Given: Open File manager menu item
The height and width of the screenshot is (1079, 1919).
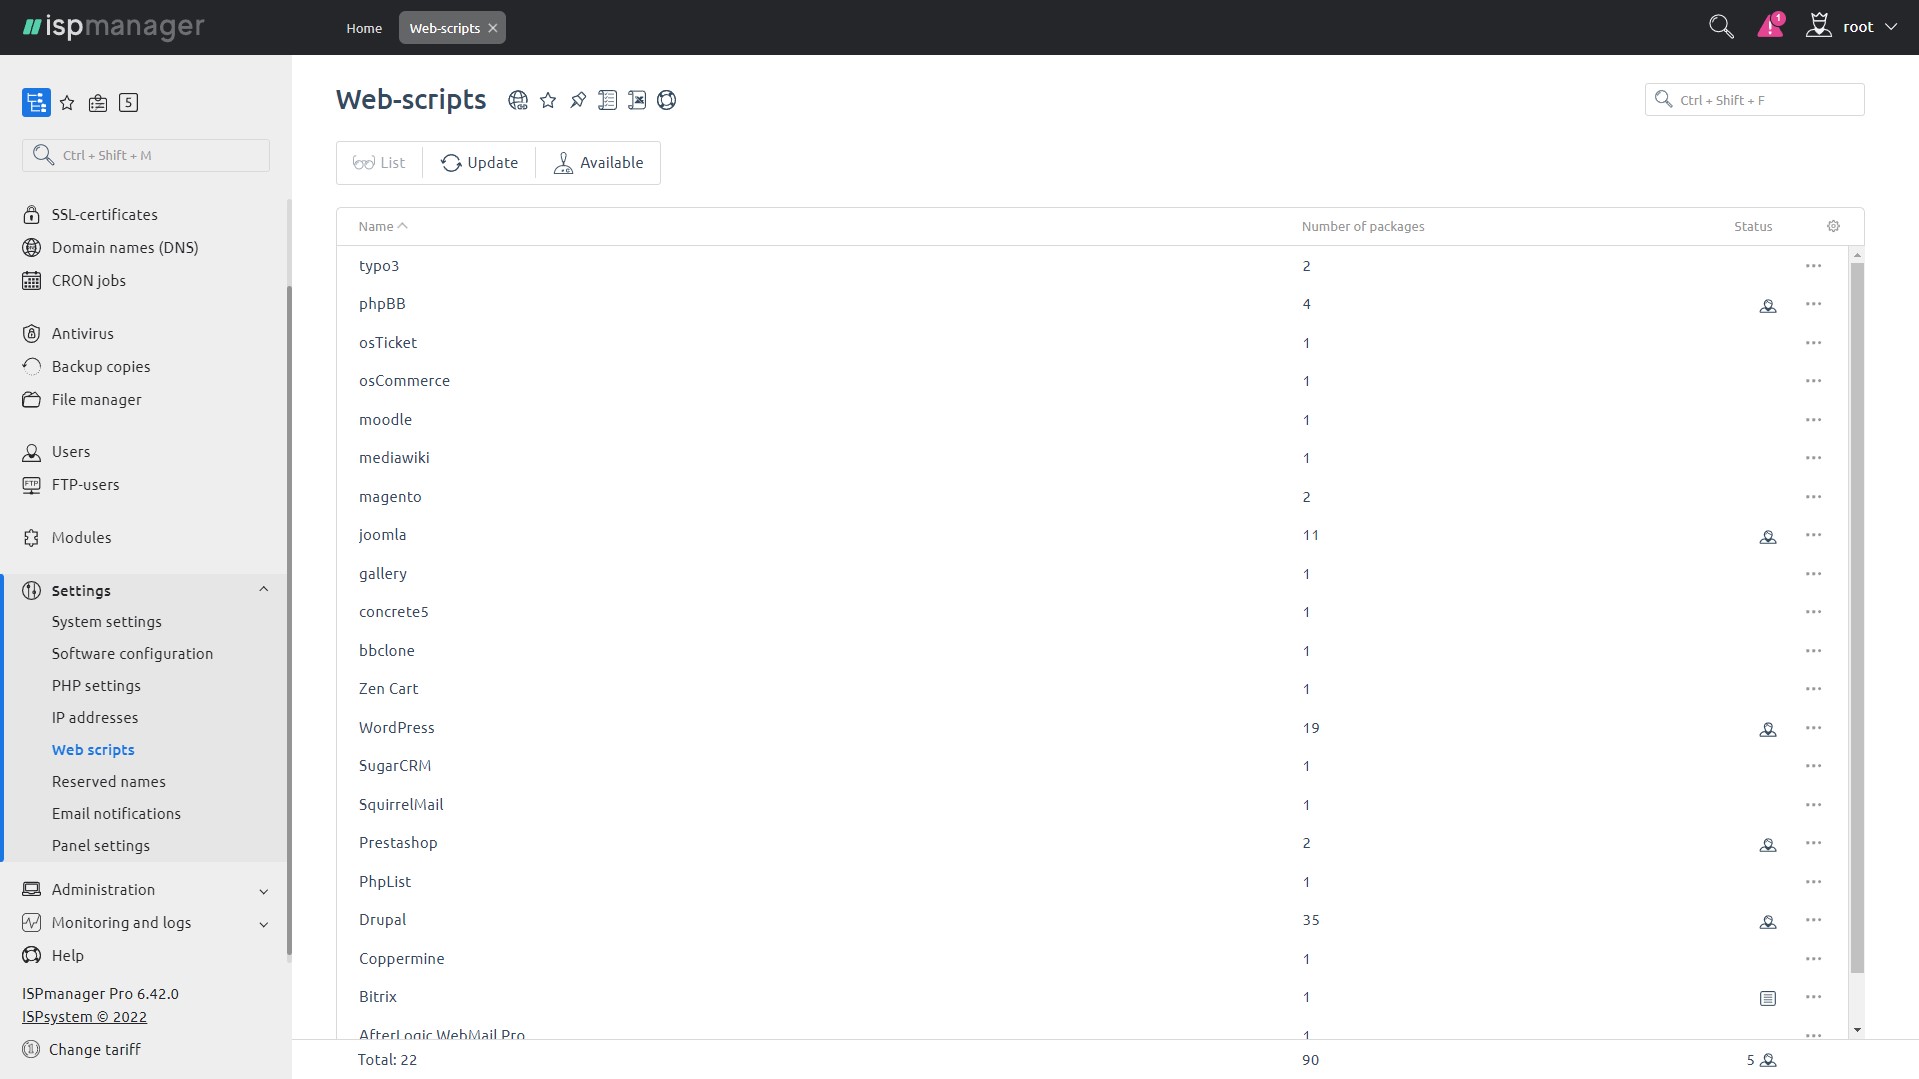Looking at the screenshot, I should [97, 400].
